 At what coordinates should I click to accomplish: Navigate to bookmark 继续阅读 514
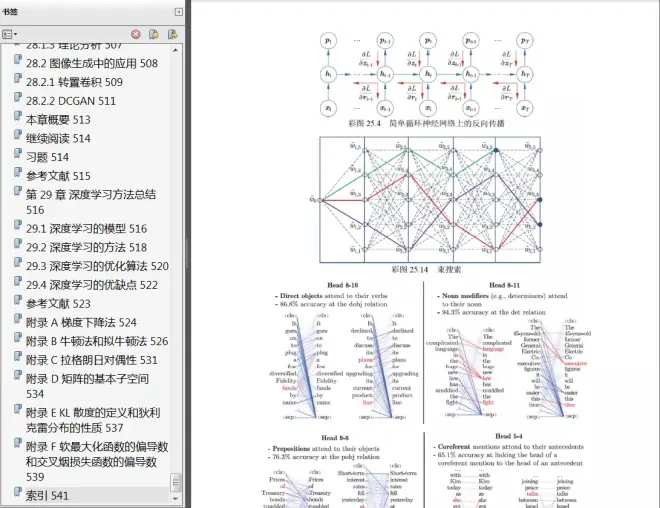click(58, 138)
